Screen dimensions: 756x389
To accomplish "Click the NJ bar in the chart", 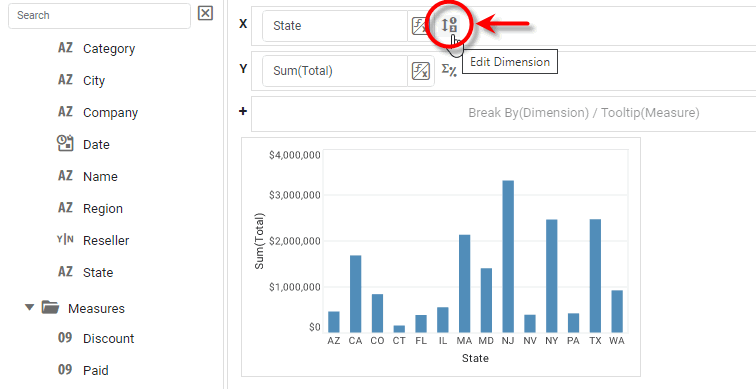I will click(x=508, y=256).
